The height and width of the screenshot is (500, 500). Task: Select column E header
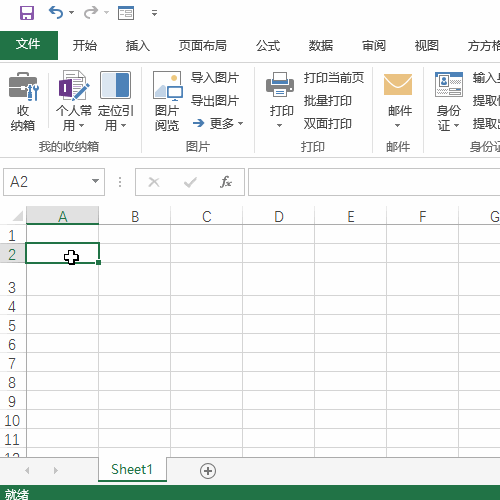[351, 216]
